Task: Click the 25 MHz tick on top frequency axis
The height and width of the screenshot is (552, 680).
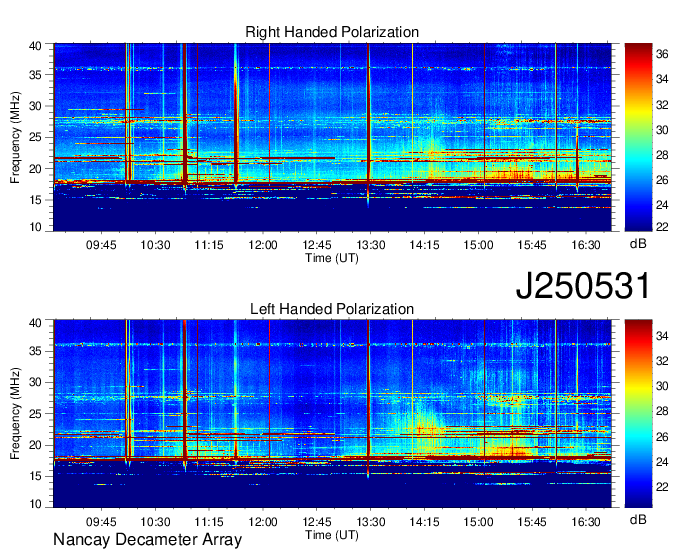Action: (x=35, y=137)
